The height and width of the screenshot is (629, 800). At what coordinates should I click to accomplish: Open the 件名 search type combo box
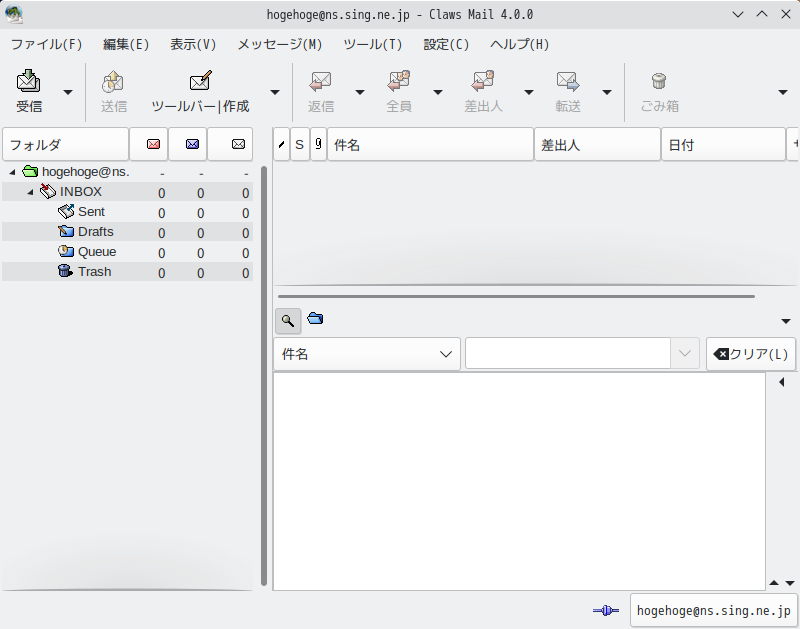coord(367,354)
